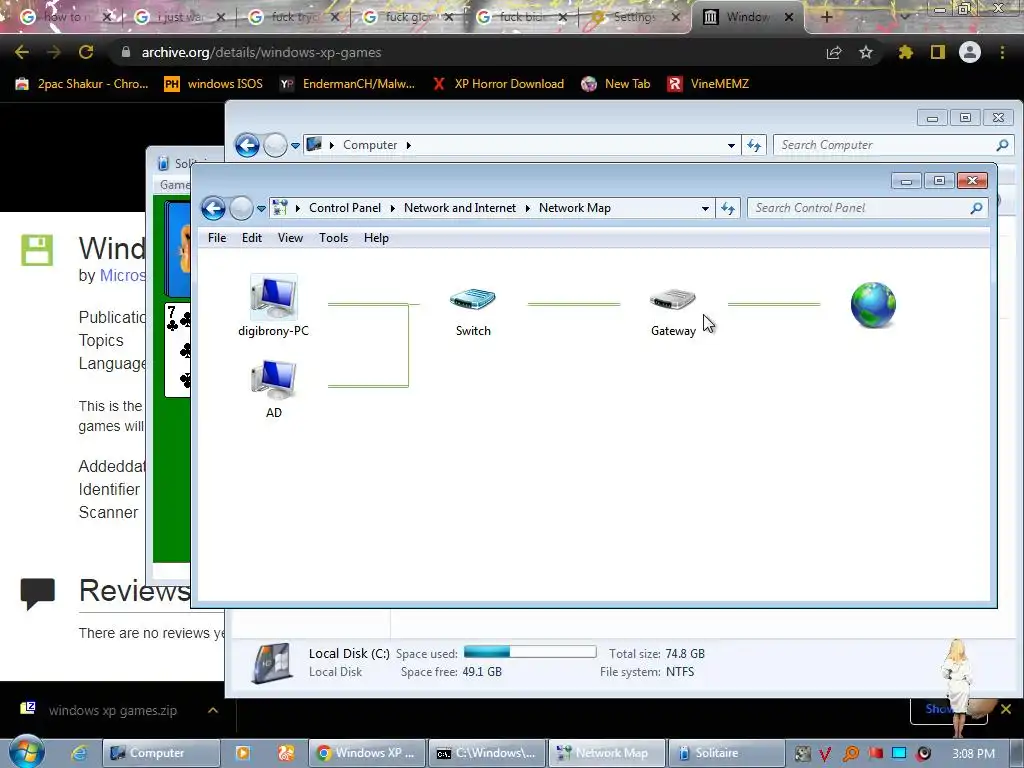1024x768 pixels.
Task: Select the AD computer icon
Action: (x=274, y=379)
